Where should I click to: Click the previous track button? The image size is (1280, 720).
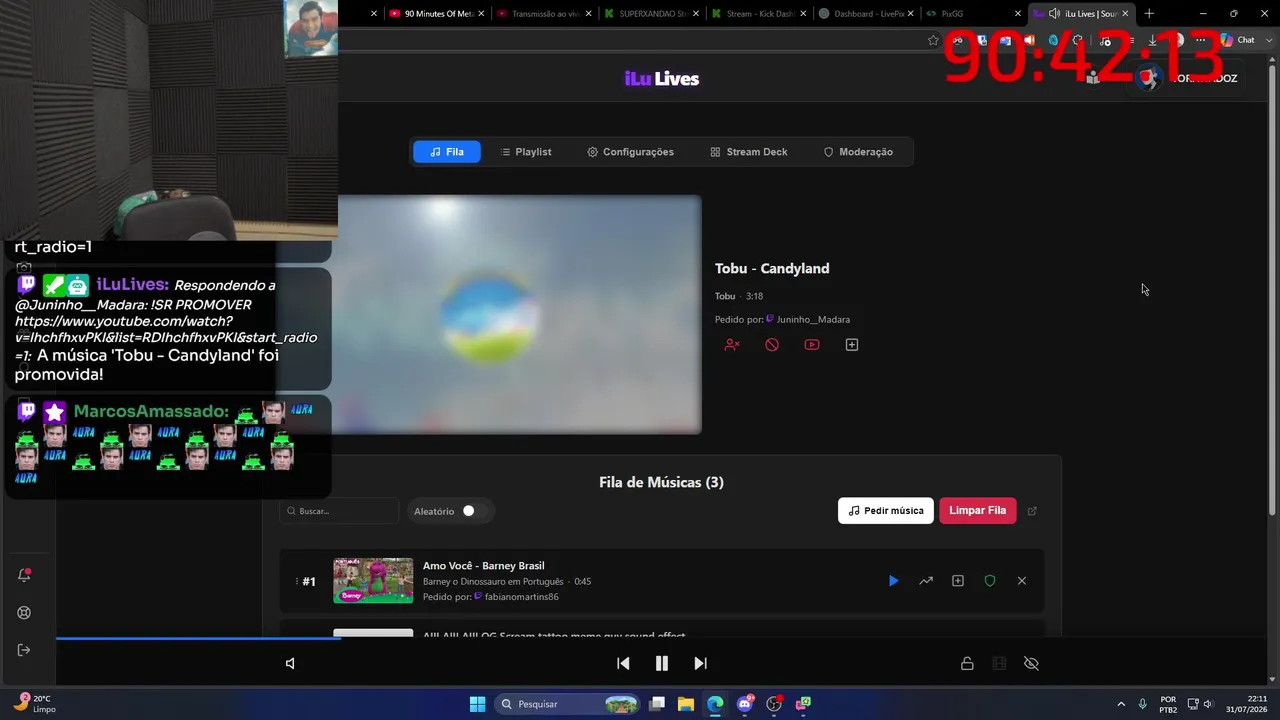pos(623,663)
